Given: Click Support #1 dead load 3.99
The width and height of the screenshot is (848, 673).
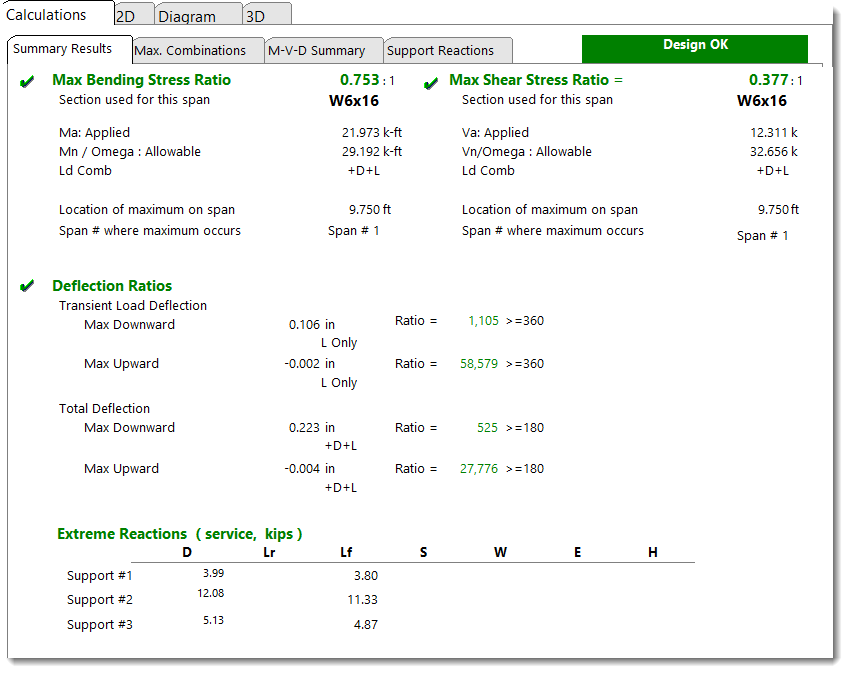Looking at the screenshot, I should (x=214, y=573).
